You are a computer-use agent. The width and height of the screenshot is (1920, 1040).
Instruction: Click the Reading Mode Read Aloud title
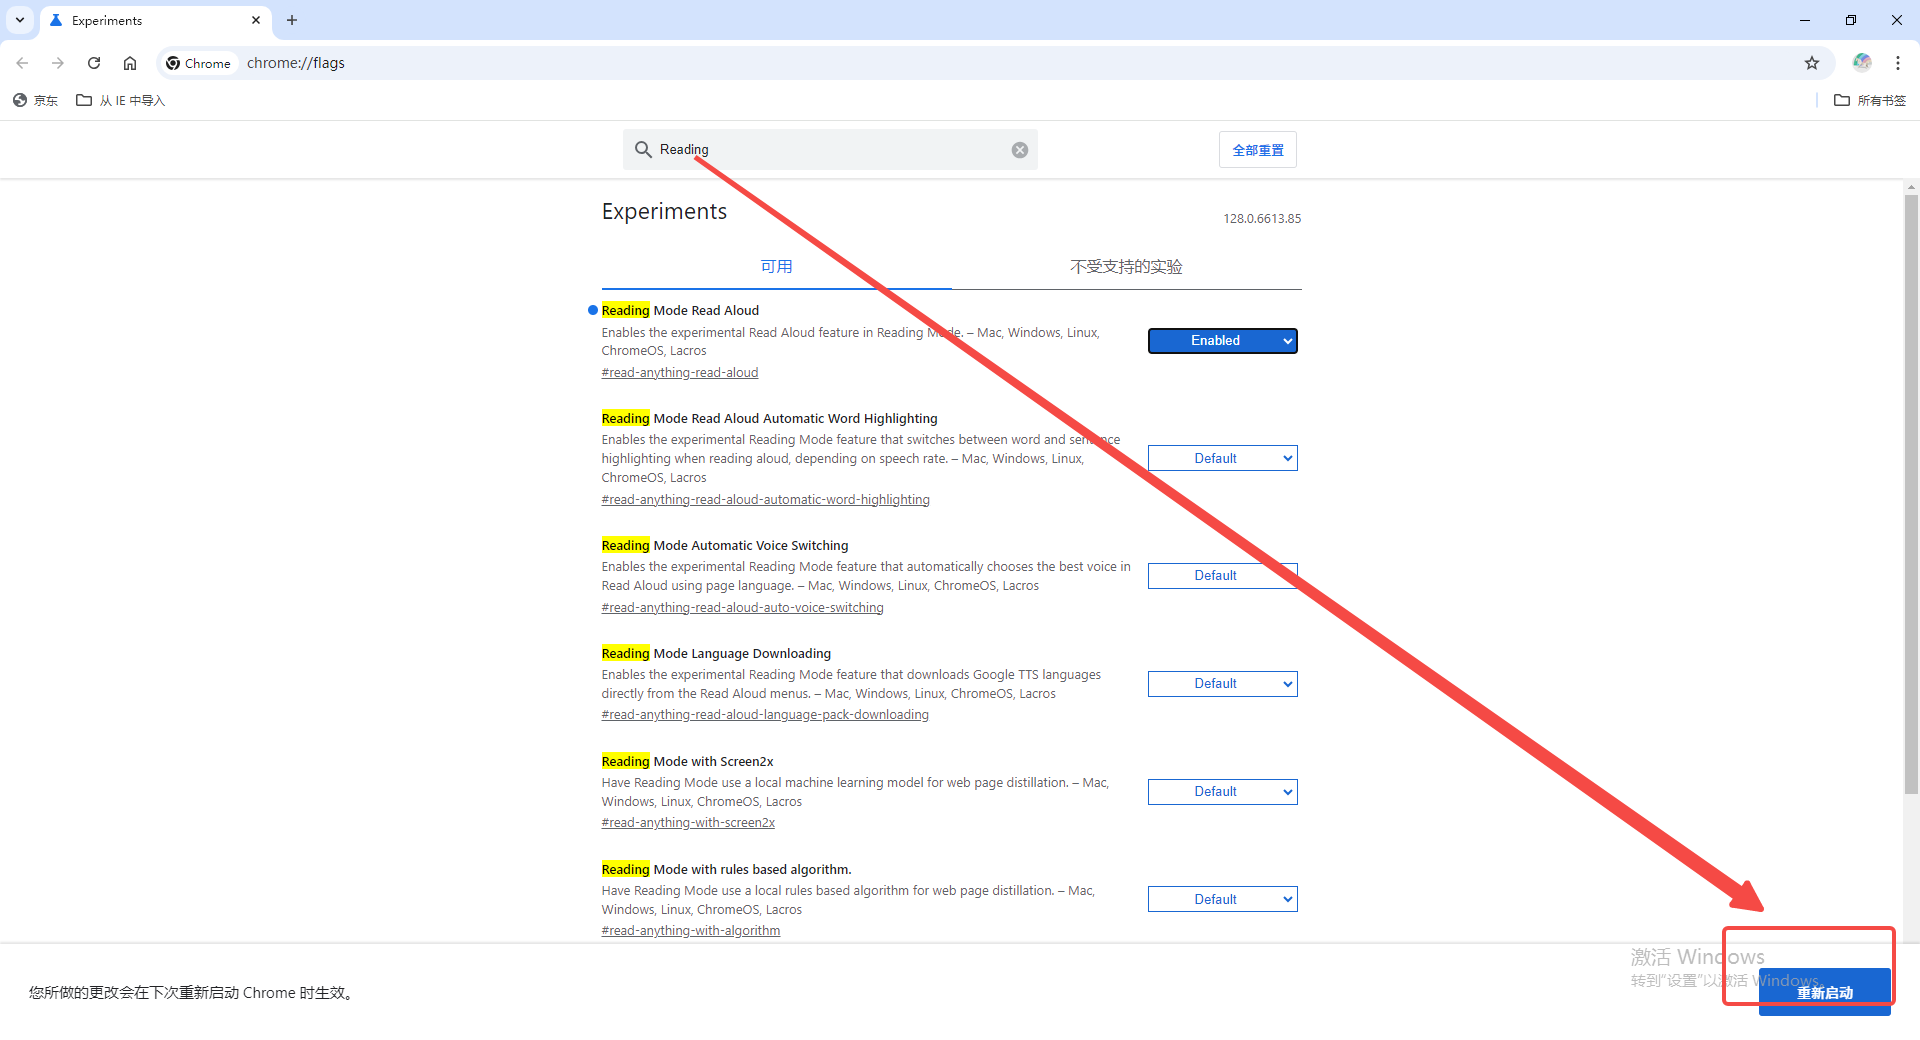680,310
